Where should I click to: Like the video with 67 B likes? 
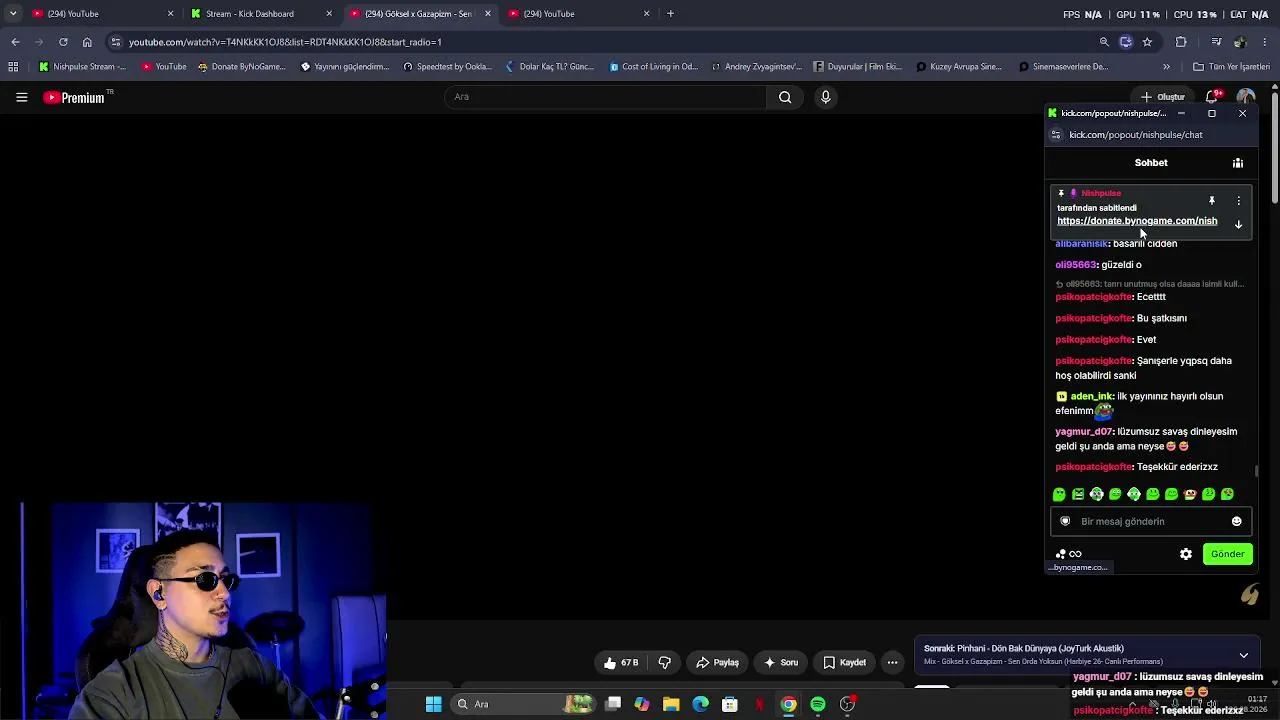pos(620,662)
